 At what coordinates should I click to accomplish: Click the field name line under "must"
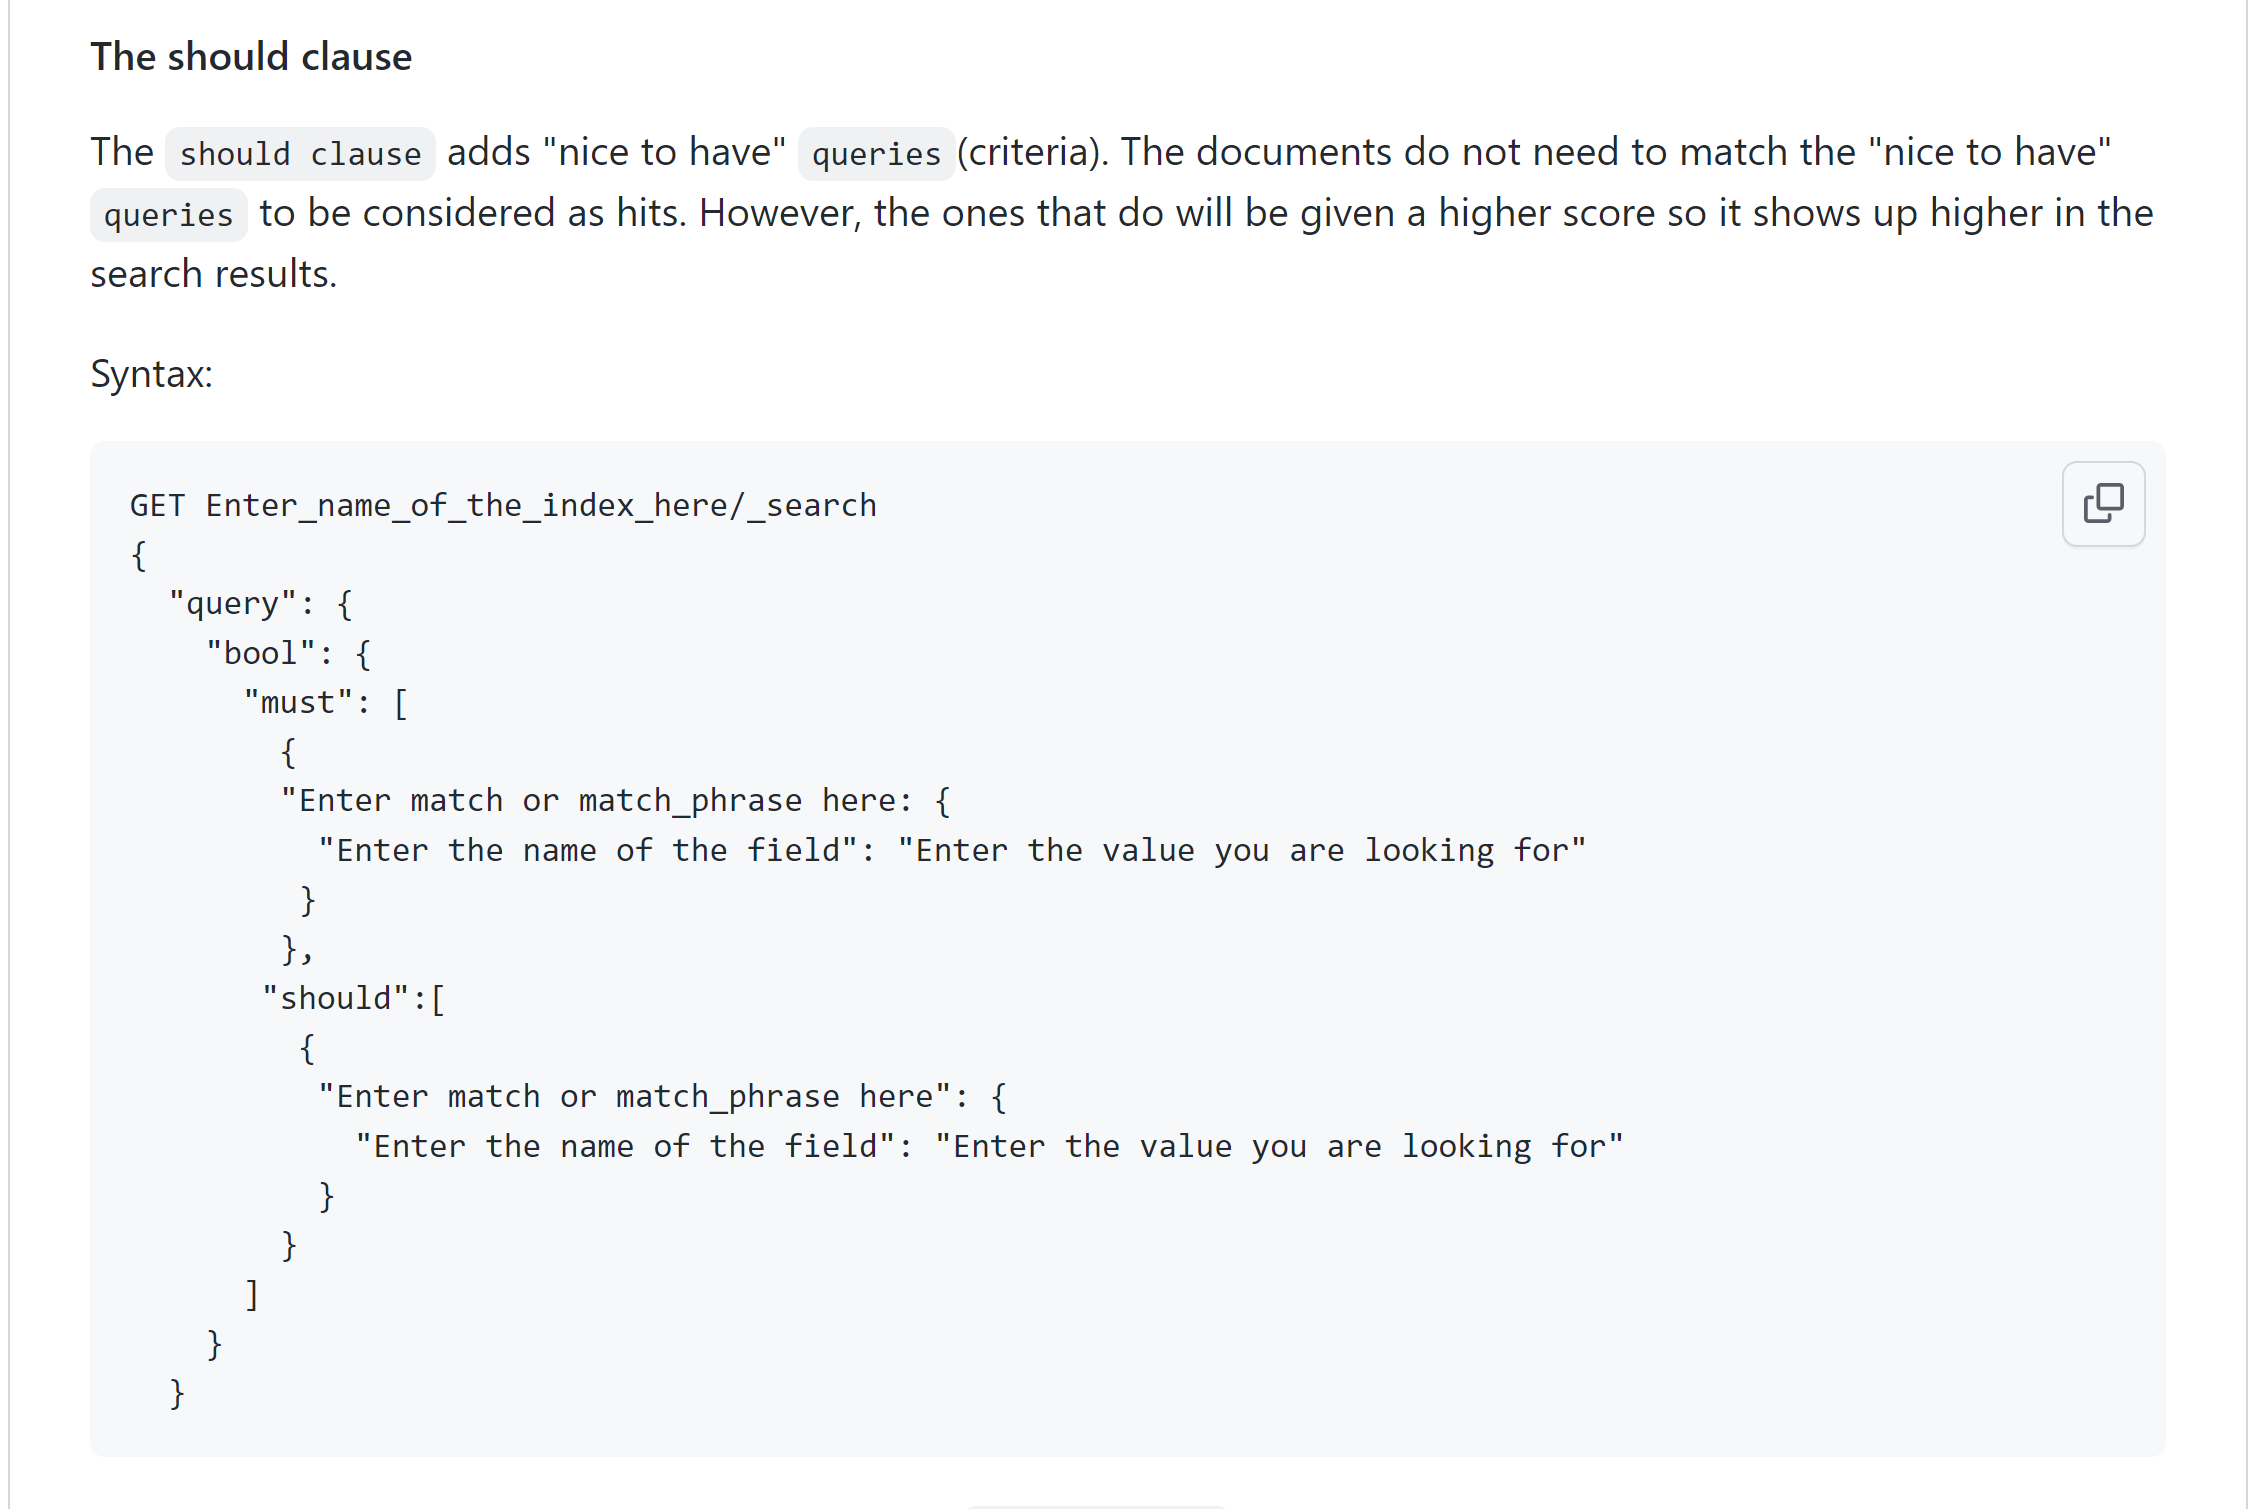tap(952, 851)
